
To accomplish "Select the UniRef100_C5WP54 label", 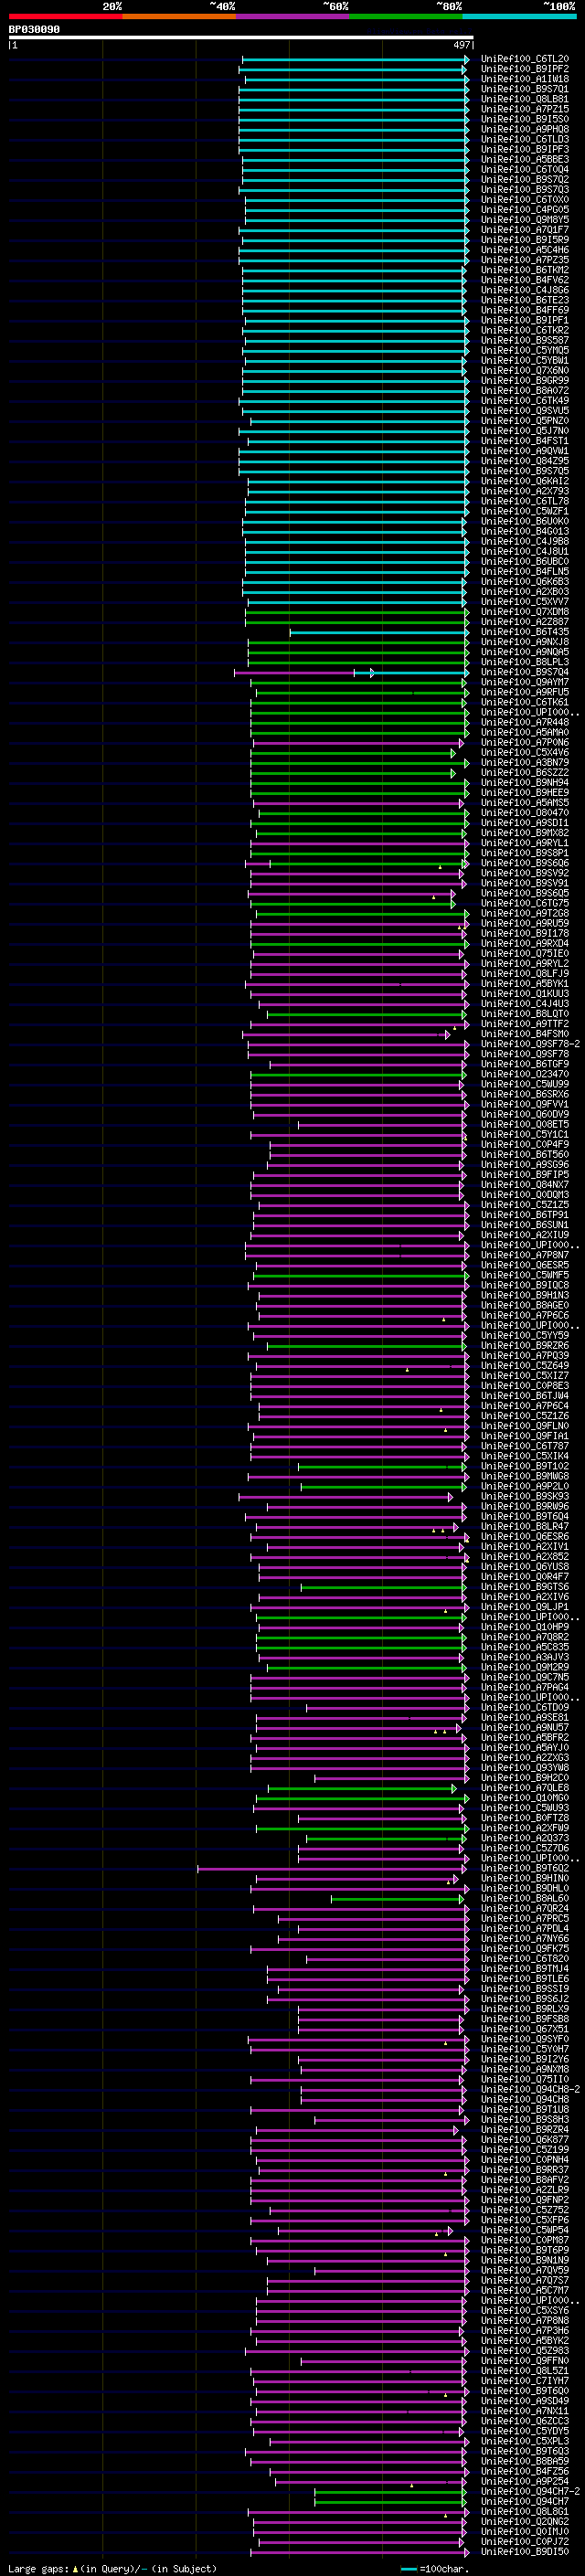I will click(525, 2230).
